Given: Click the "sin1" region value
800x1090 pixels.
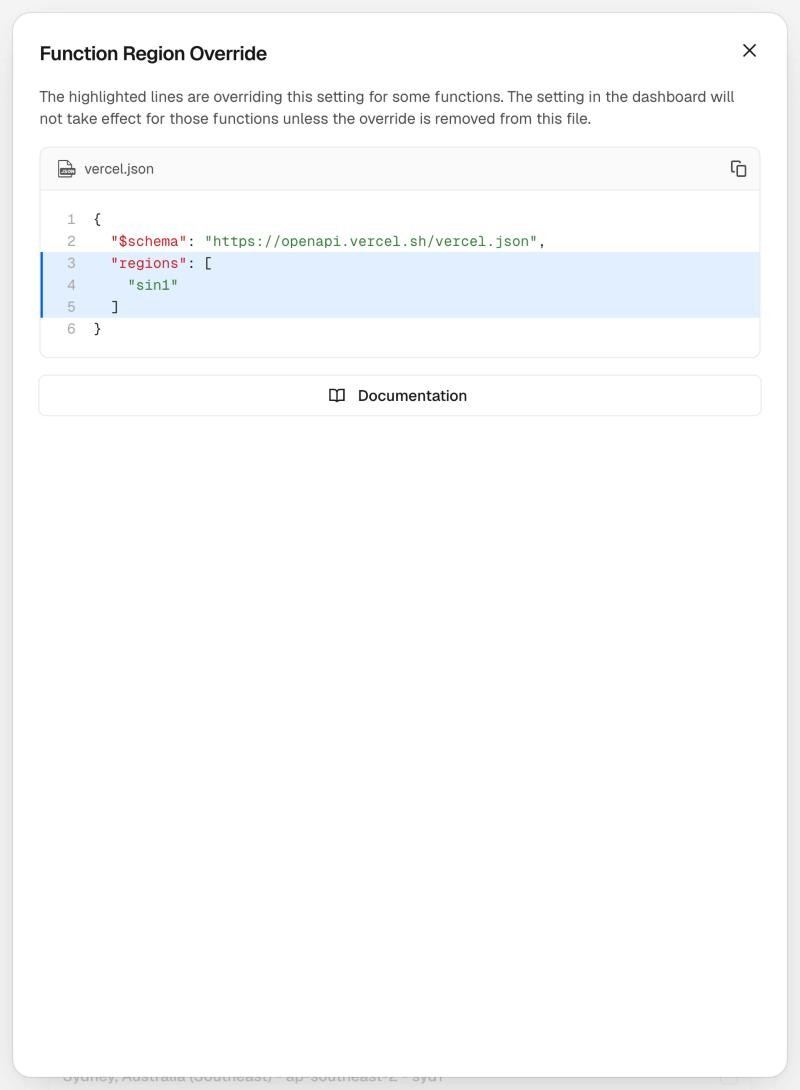Looking at the screenshot, I should (x=153, y=285).
